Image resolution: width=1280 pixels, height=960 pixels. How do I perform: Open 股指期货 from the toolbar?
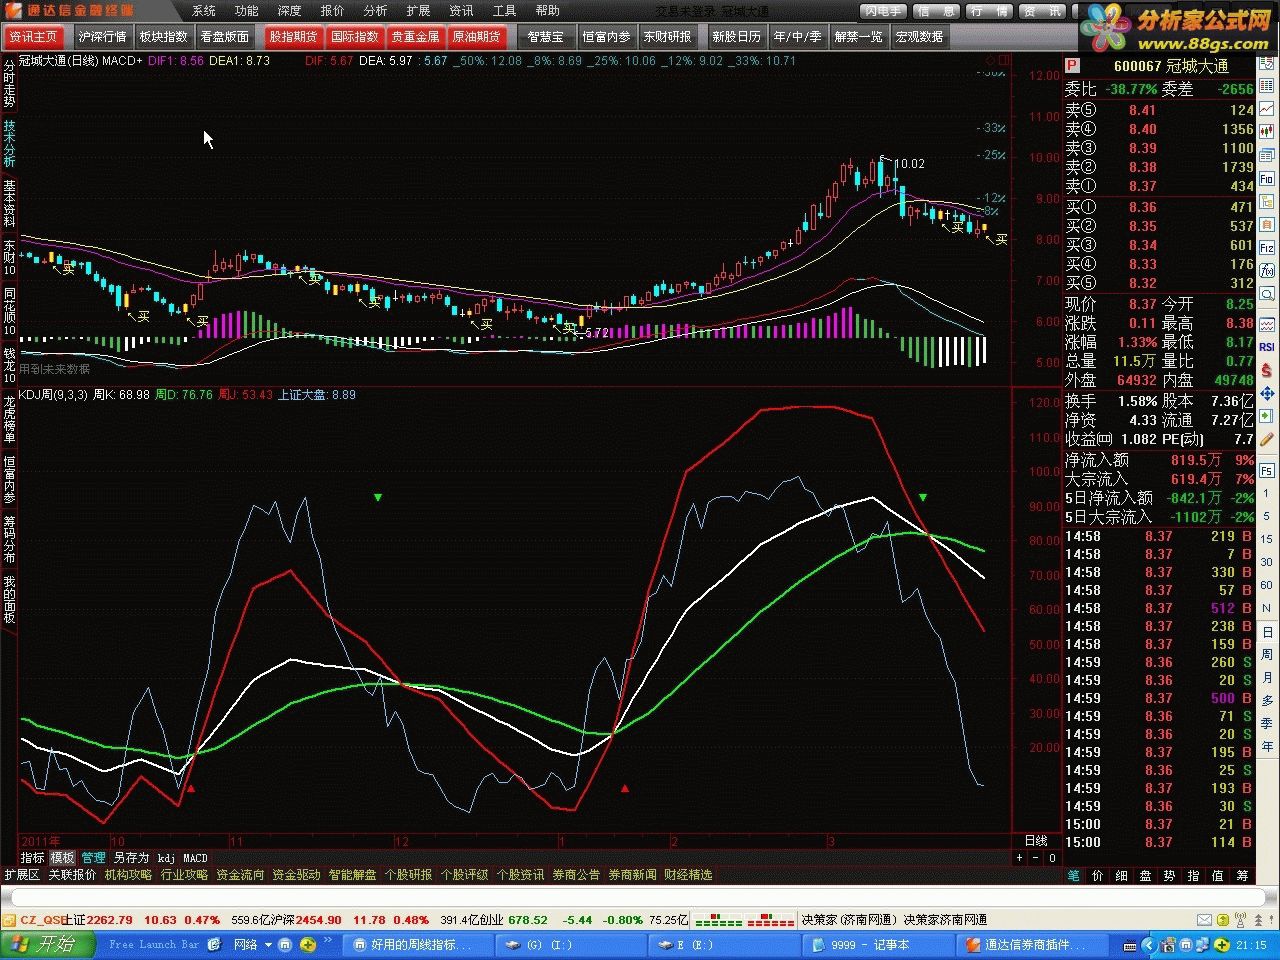click(x=293, y=37)
